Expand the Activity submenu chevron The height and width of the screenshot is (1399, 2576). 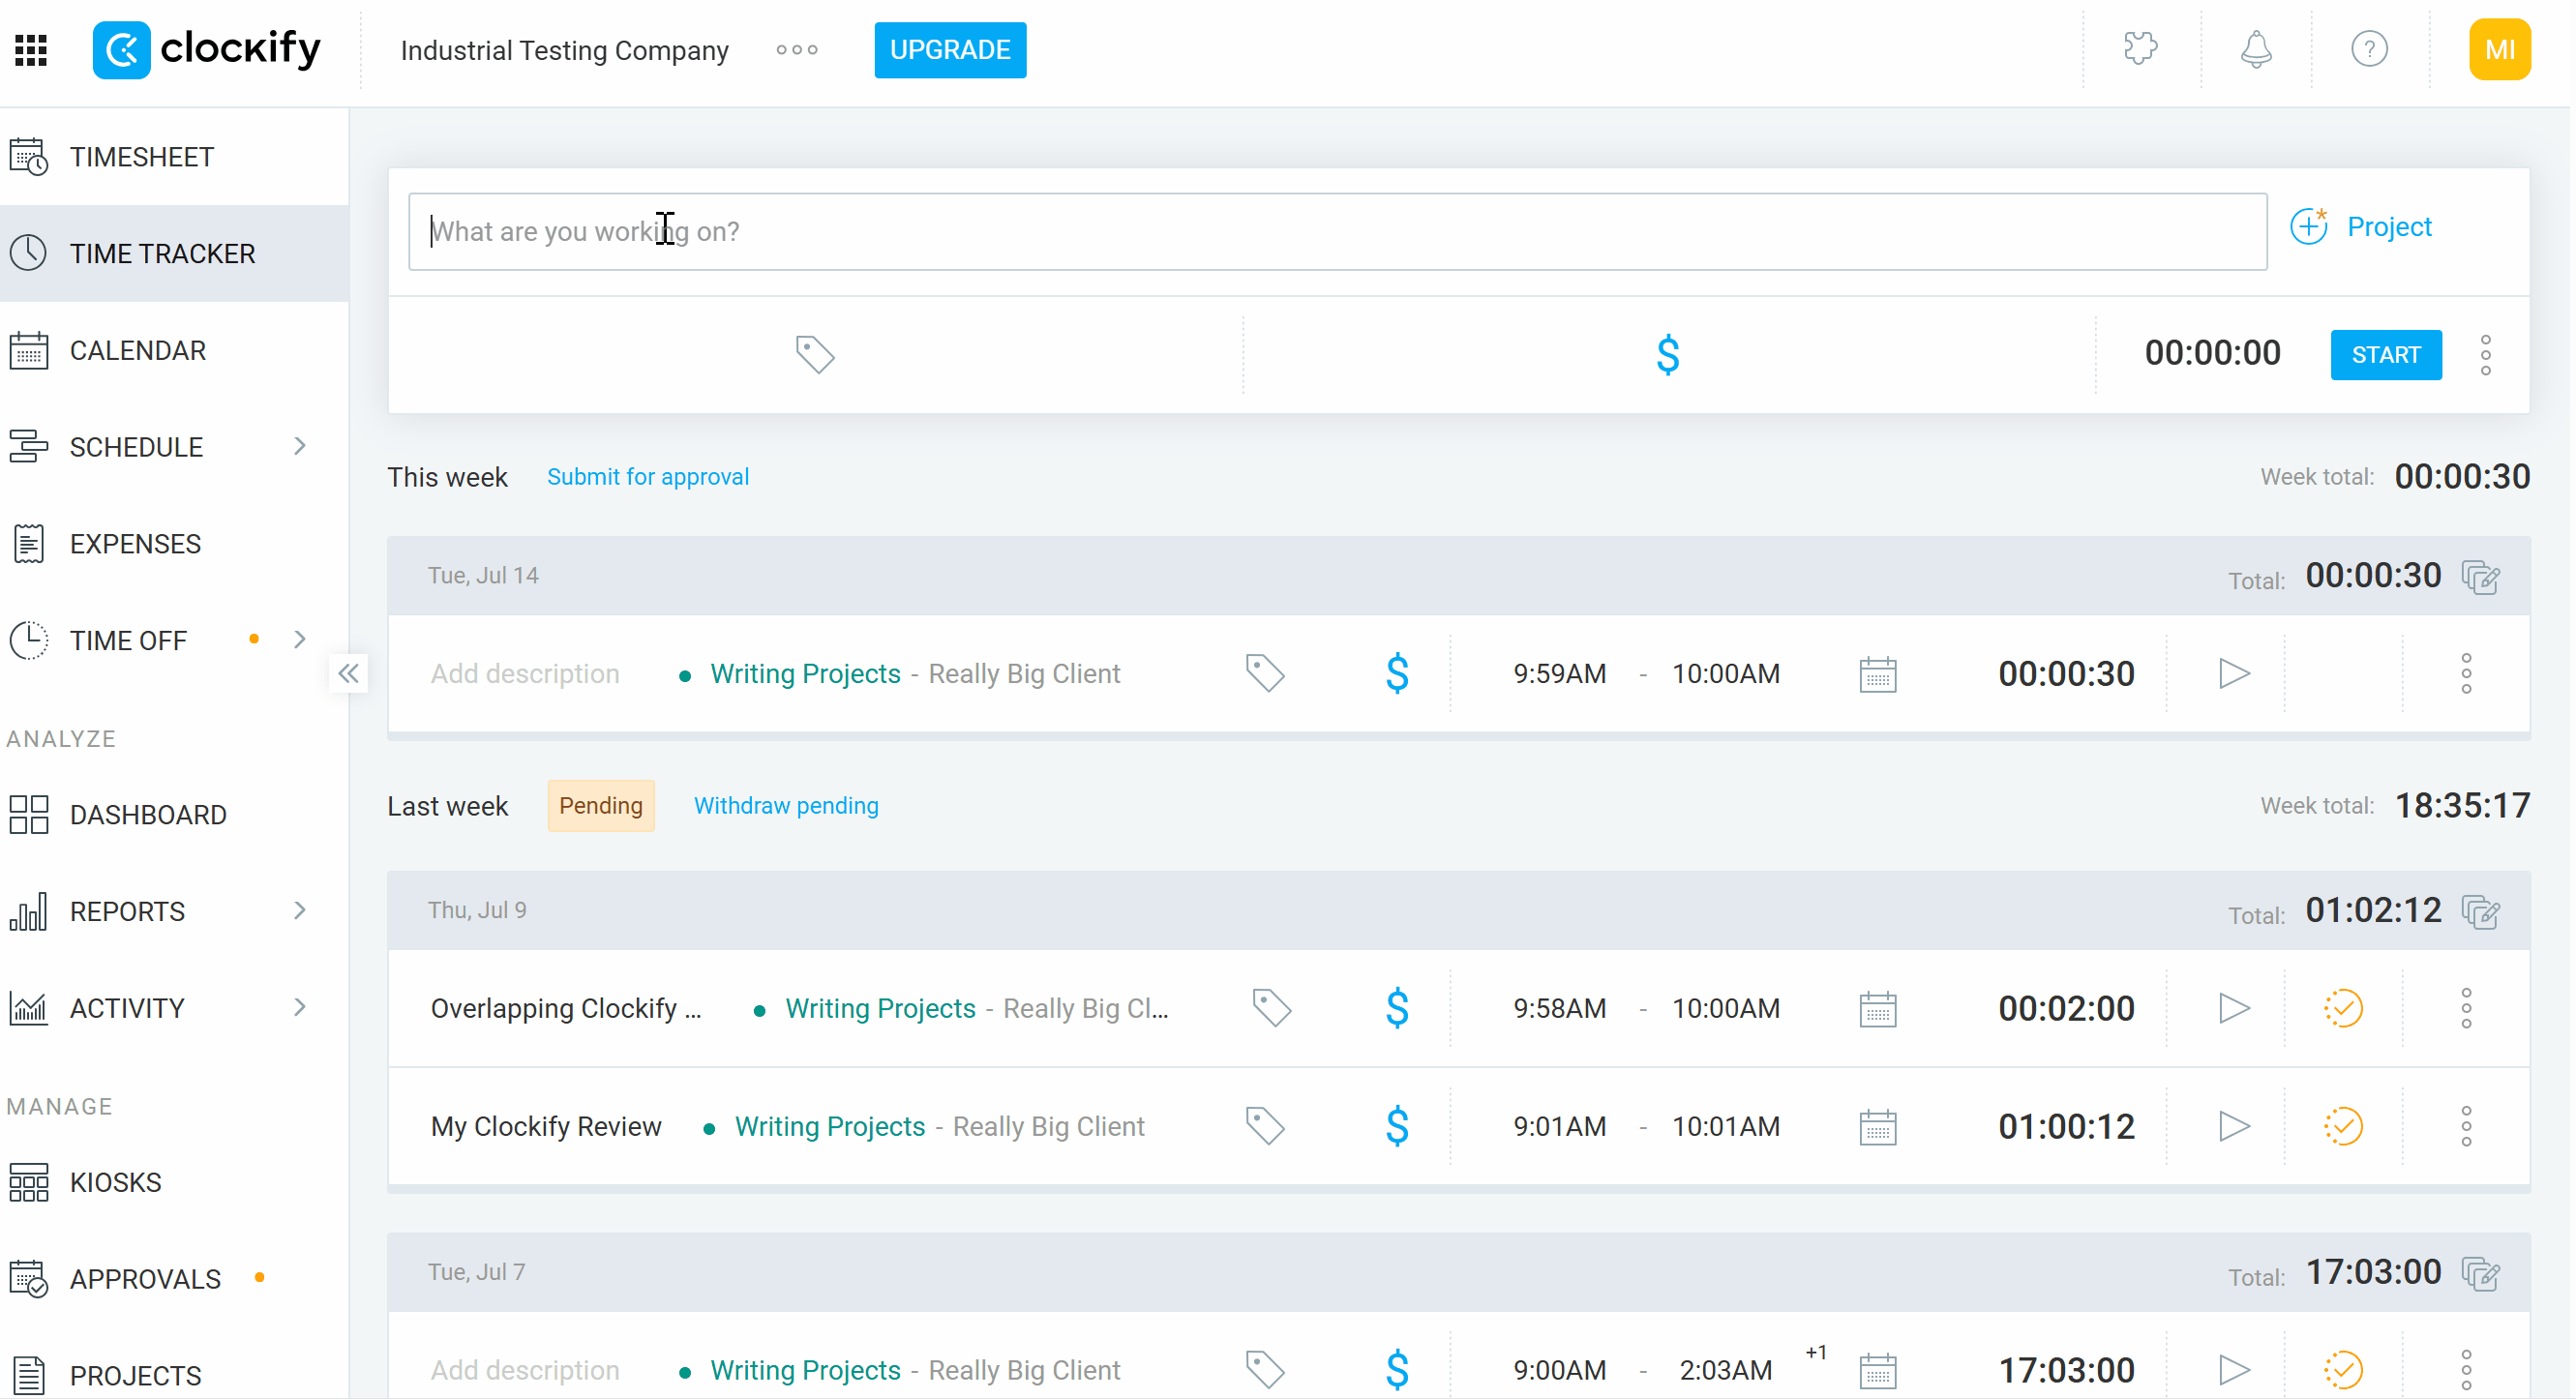(300, 1008)
